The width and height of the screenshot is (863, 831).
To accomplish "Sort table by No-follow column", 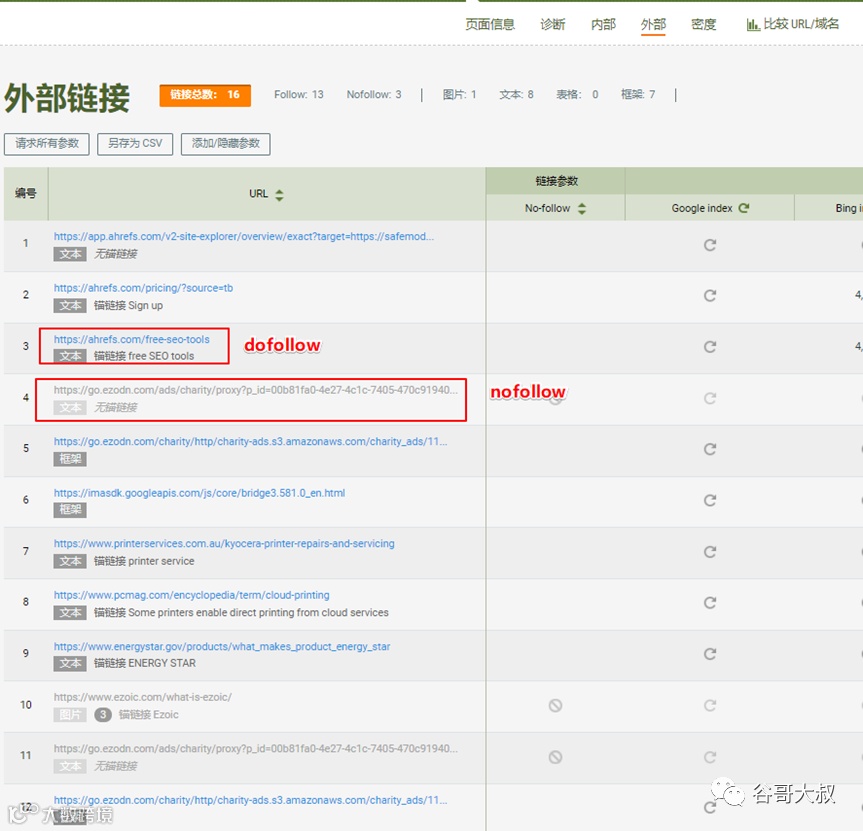I will [x=582, y=209].
